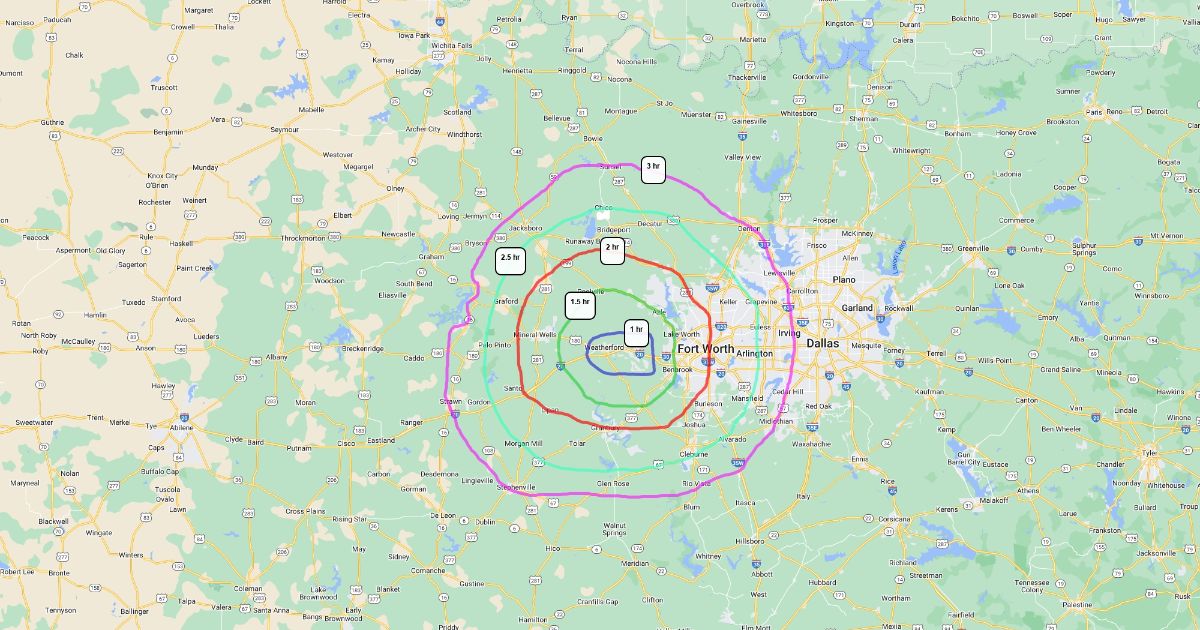Select the 'Eastland' town label
This screenshot has height=630, width=1200.
coord(381,440)
